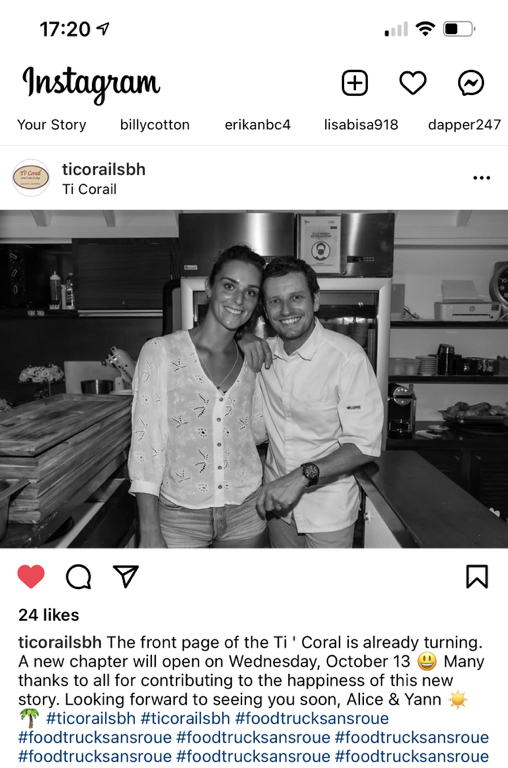Save post with bookmark icon
The width and height of the screenshot is (508, 768).
click(x=477, y=576)
